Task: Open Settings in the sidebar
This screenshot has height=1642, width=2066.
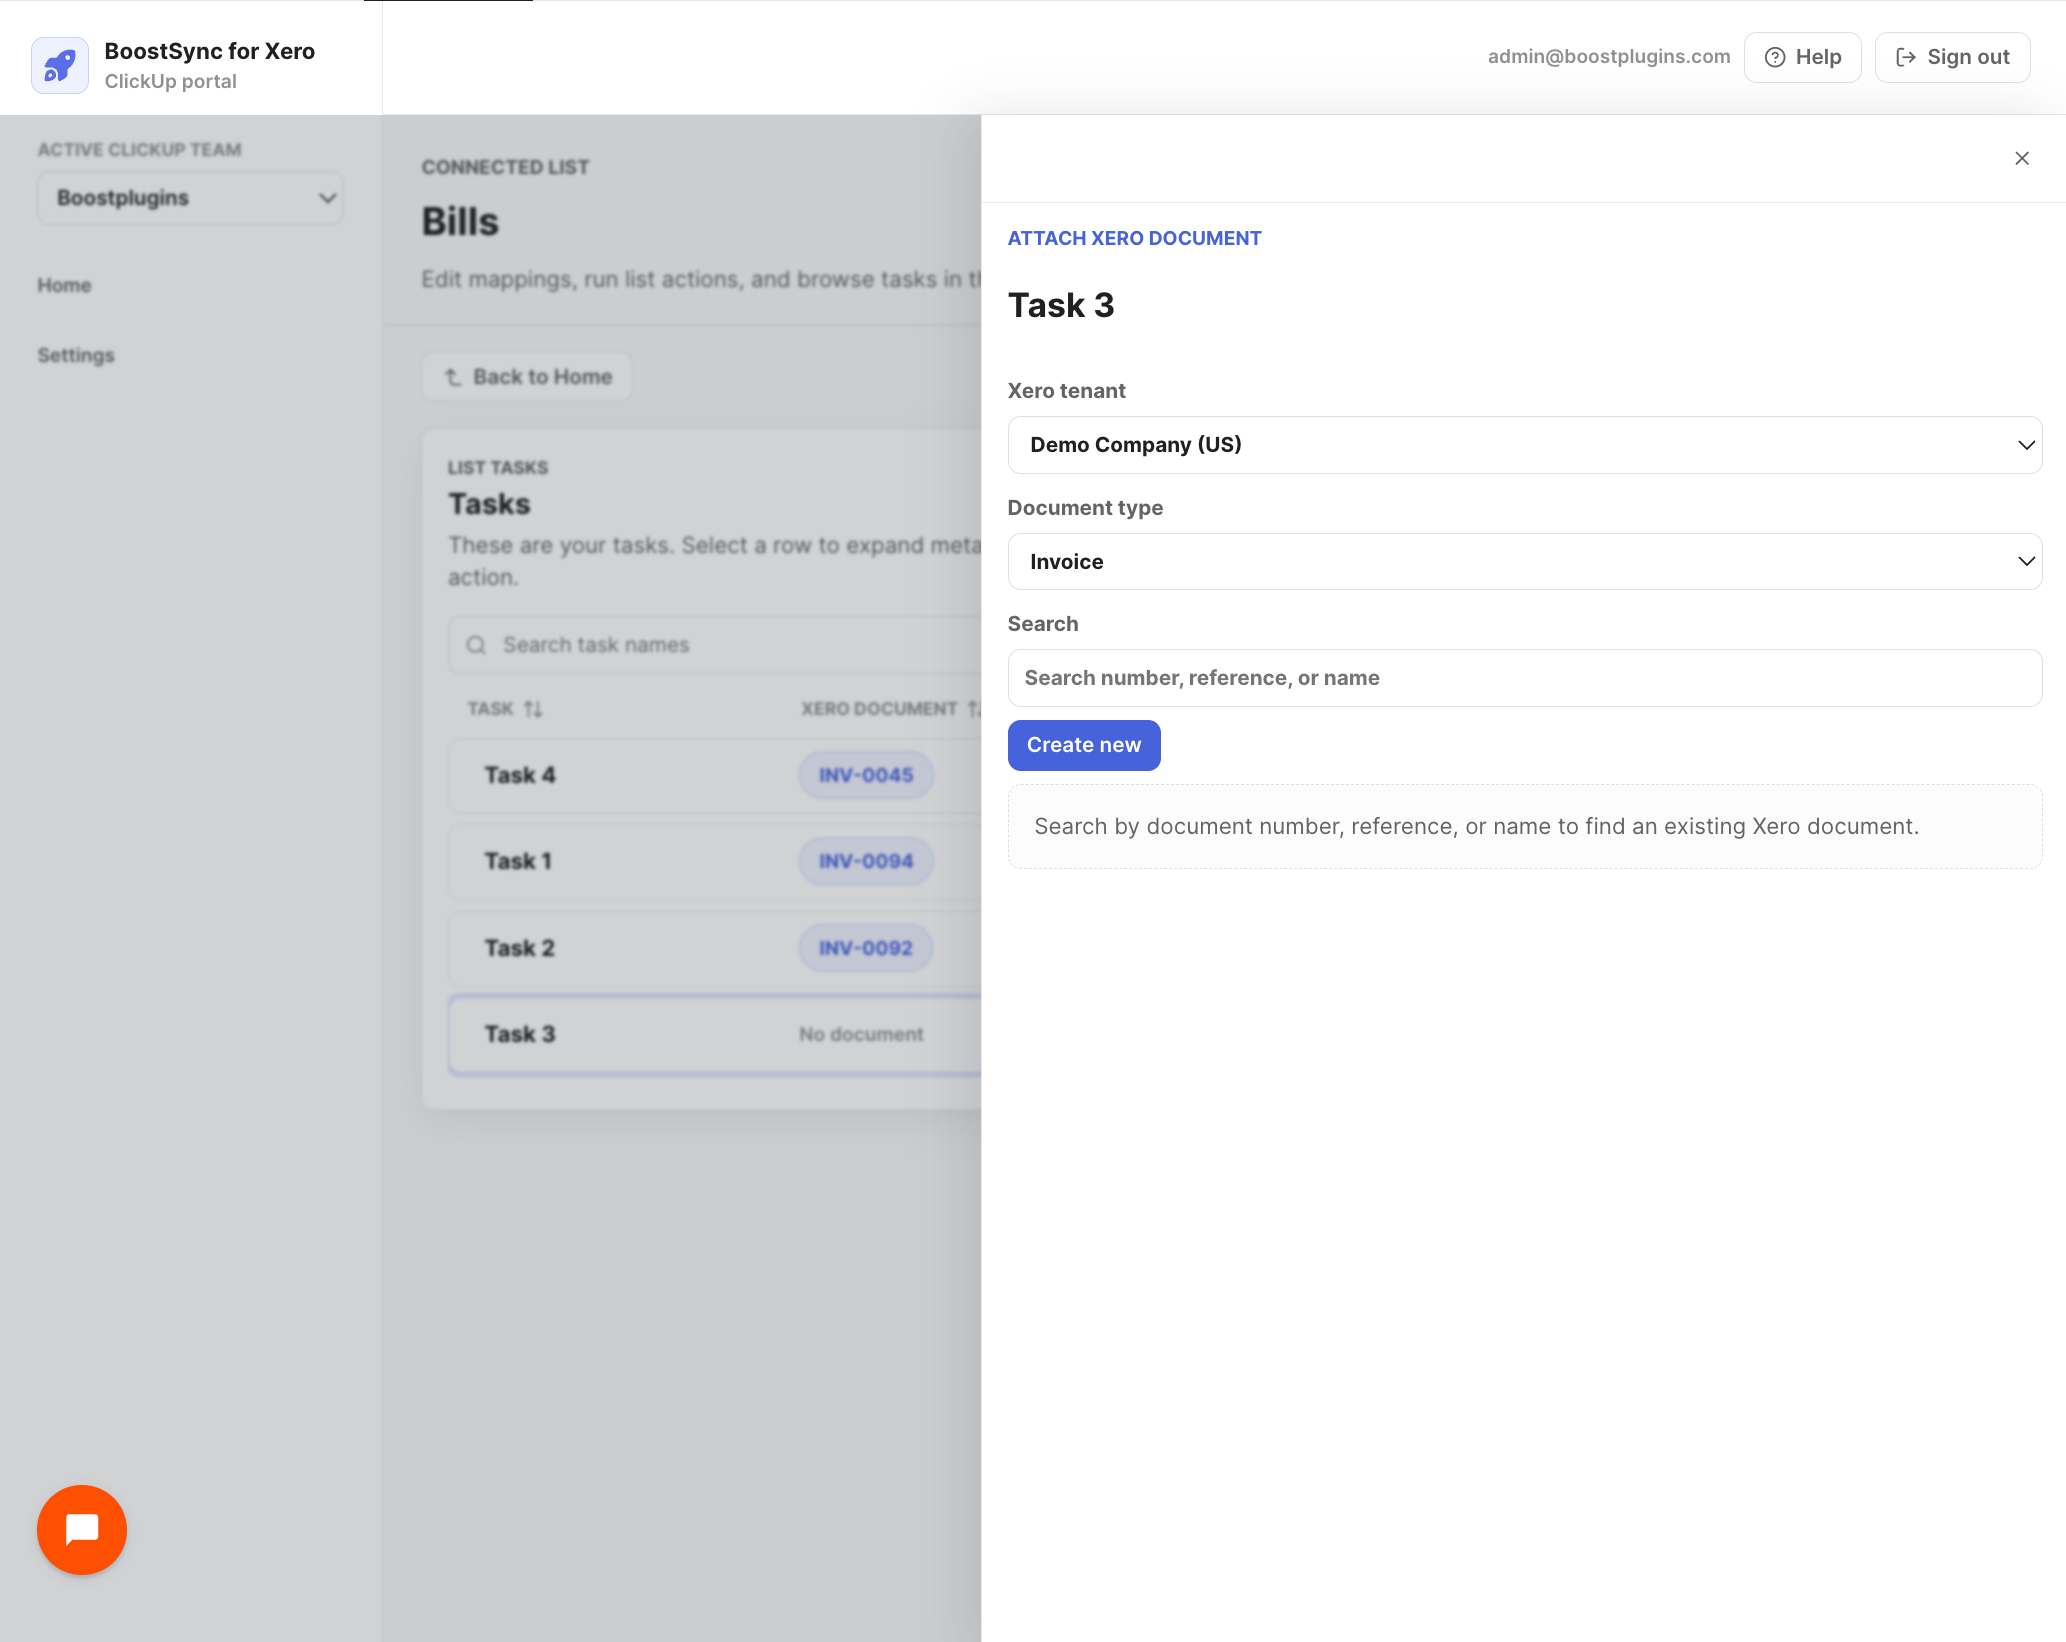Action: pos(76,355)
